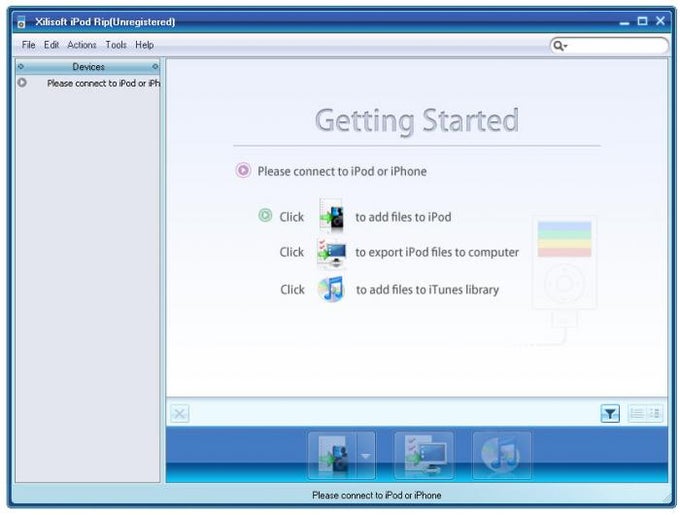
Task: Click the pink play icon beside connect message
Action: pyautogui.click(x=243, y=170)
